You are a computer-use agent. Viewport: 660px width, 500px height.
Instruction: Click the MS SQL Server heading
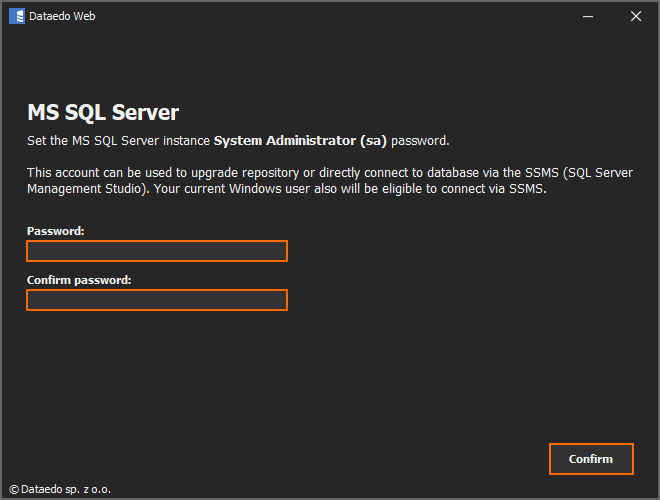coord(103,112)
